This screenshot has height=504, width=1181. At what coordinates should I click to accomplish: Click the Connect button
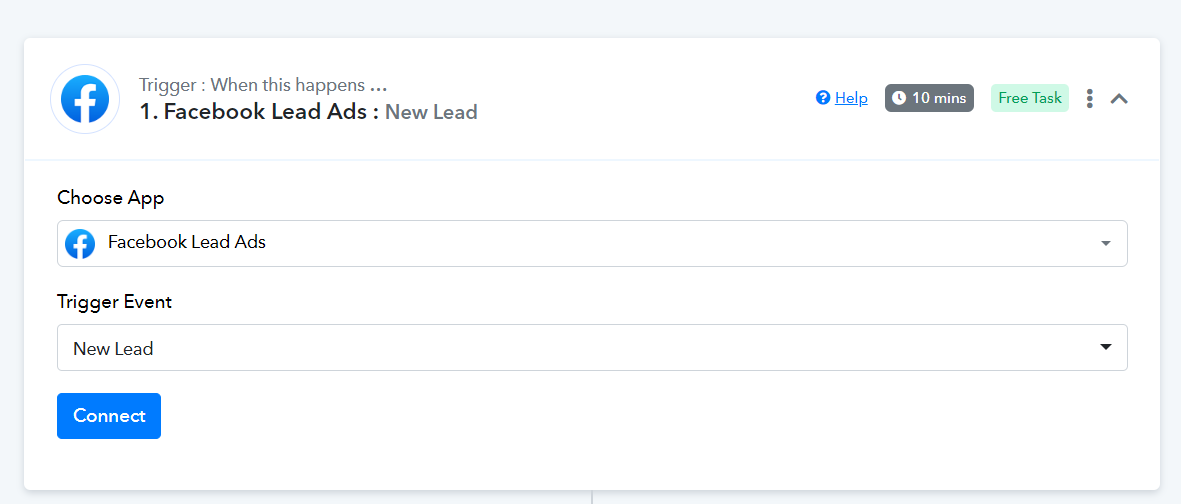pyautogui.click(x=109, y=416)
